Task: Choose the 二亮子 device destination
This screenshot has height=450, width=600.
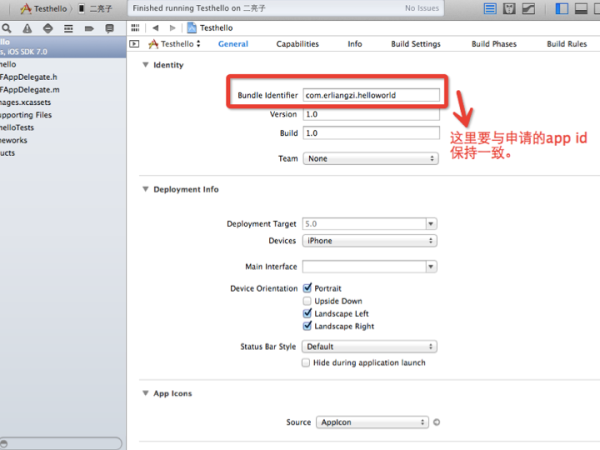Action: [96, 8]
